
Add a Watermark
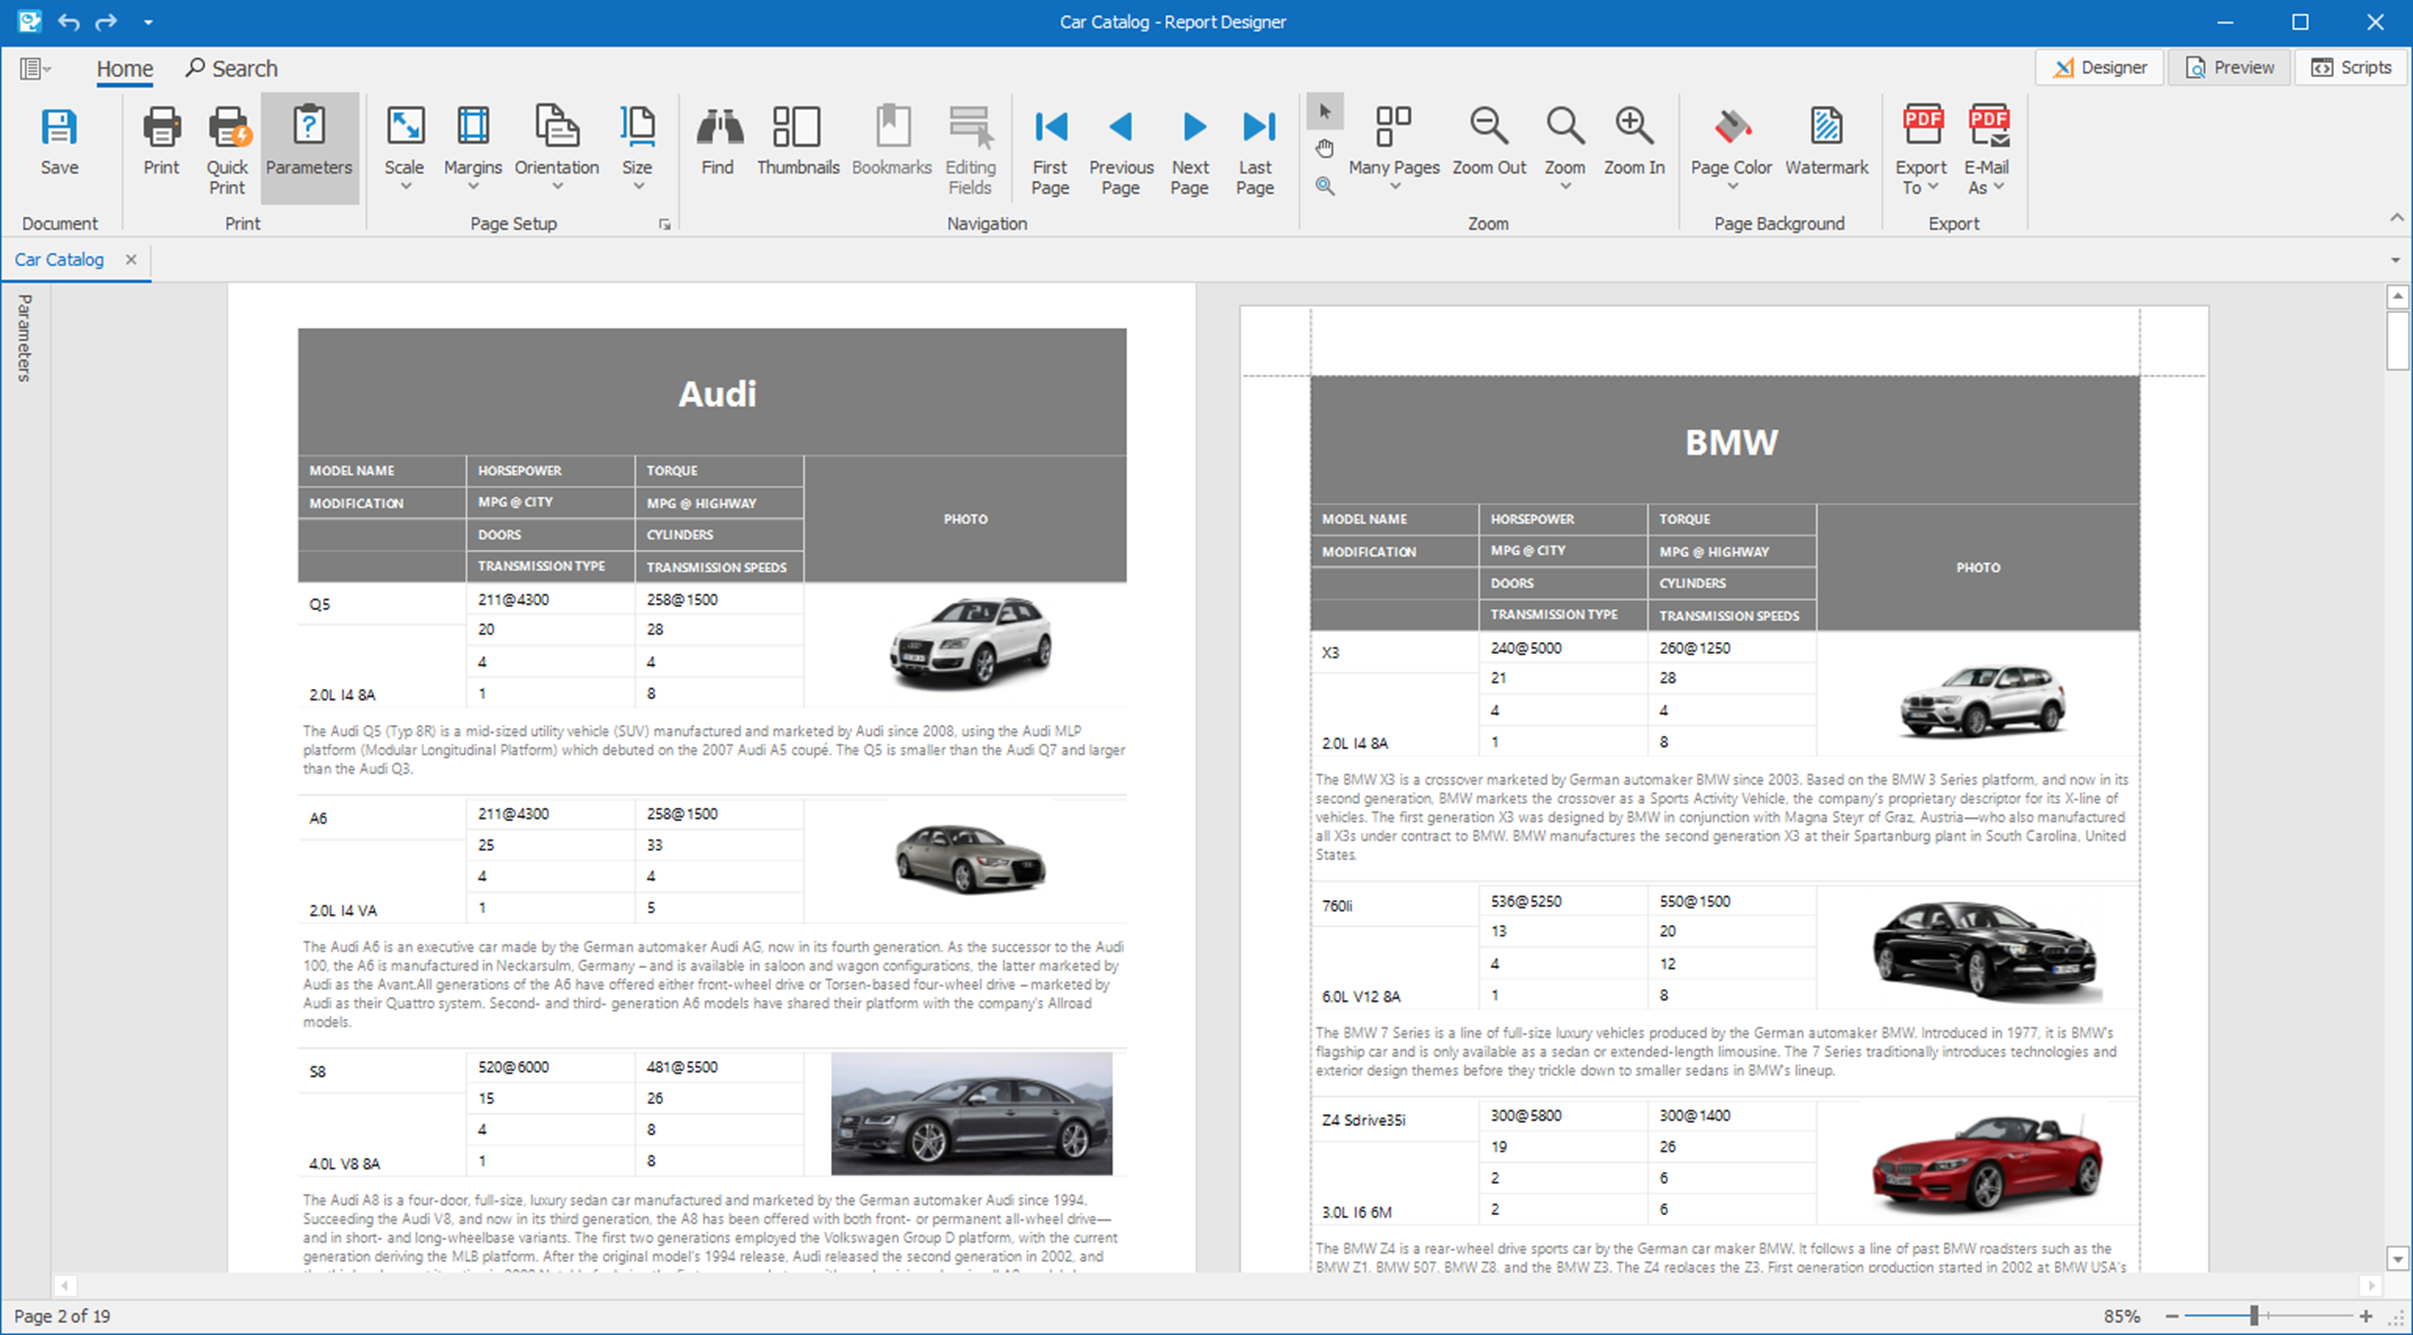[1826, 143]
